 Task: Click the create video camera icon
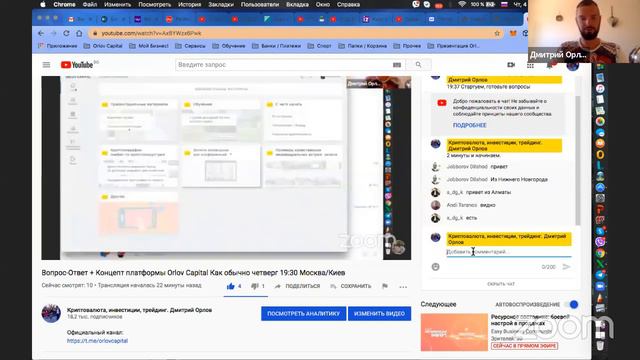click(x=511, y=65)
